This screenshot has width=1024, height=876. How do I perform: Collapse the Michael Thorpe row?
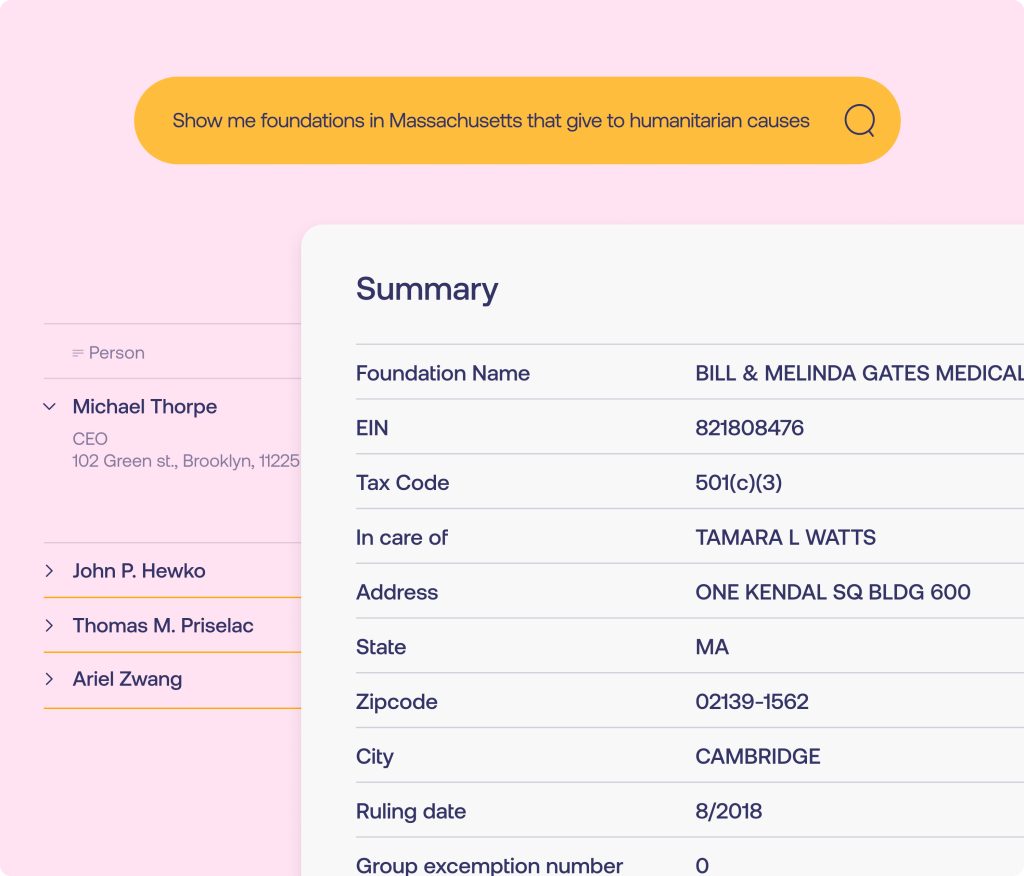pyautogui.click(x=50, y=406)
